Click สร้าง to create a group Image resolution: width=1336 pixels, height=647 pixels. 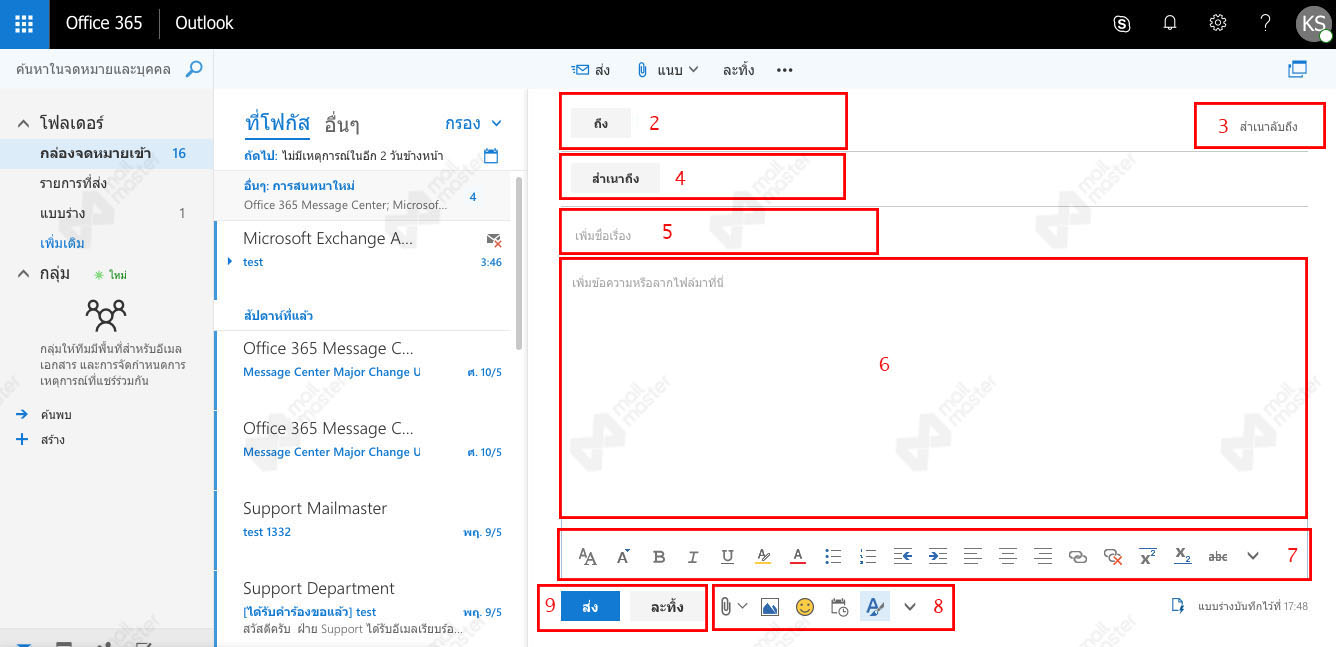point(53,439)
